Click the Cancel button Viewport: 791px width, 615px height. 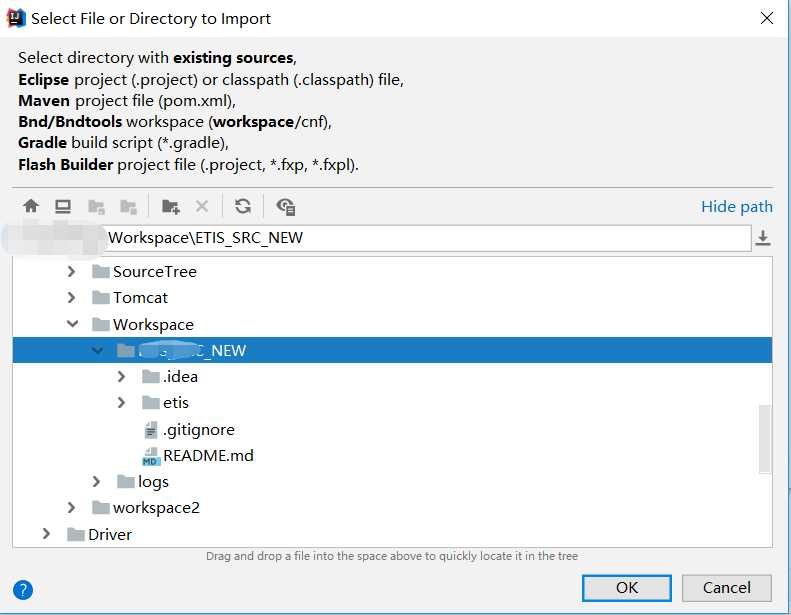coord(726,588)
